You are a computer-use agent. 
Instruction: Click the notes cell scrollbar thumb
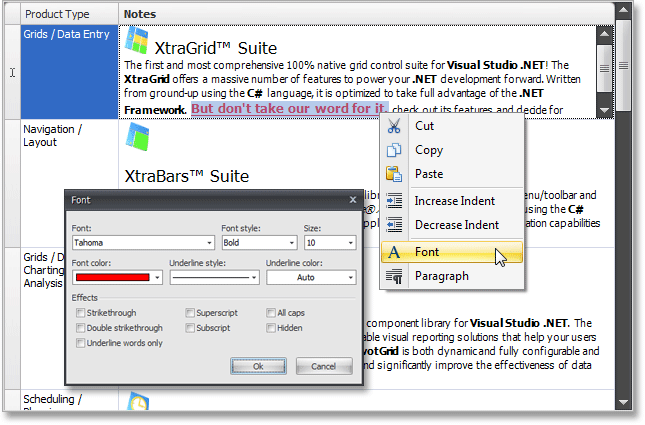coord(604,68)
